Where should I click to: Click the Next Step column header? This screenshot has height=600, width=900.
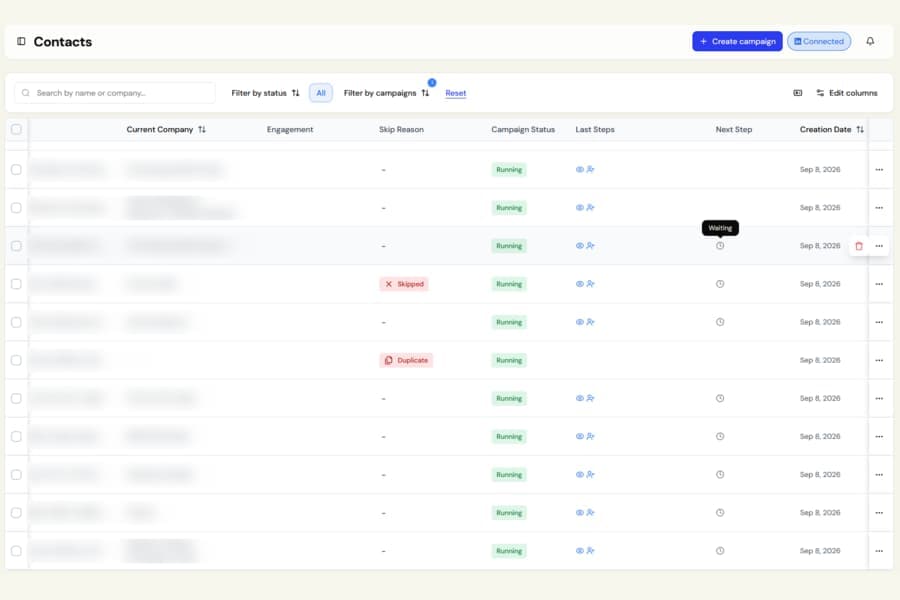[x=734, y=130]
